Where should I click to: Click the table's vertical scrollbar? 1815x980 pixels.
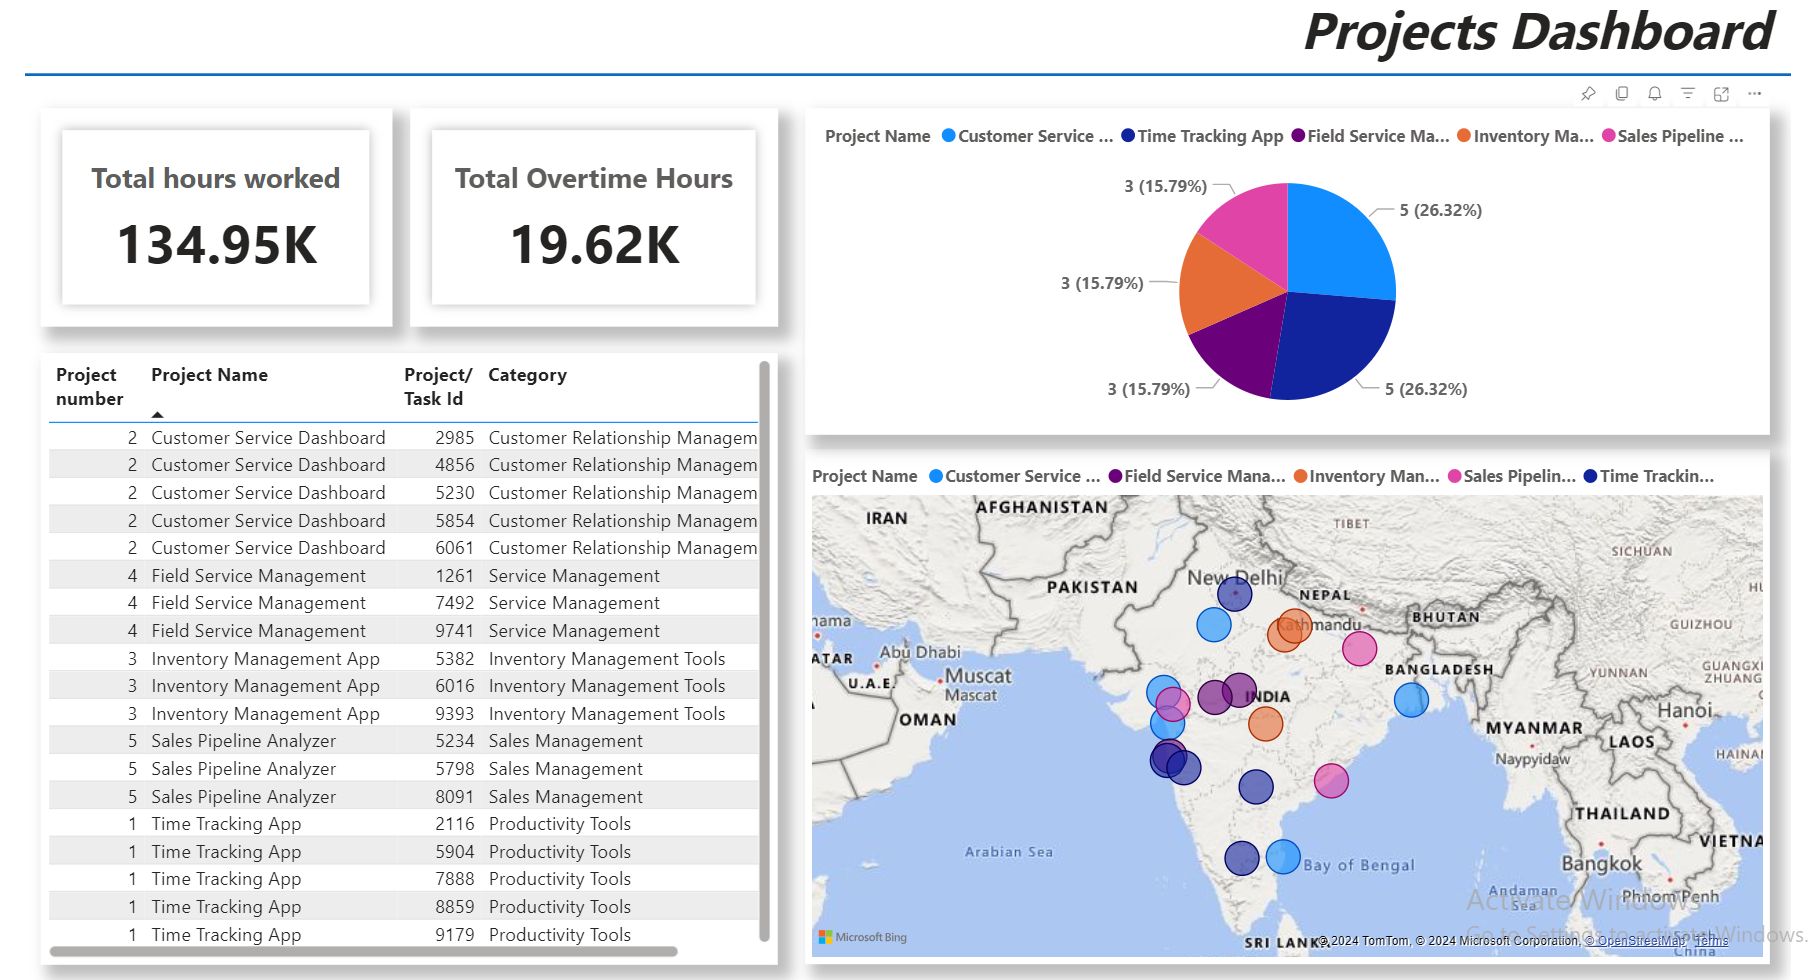[x=764, y=651]
